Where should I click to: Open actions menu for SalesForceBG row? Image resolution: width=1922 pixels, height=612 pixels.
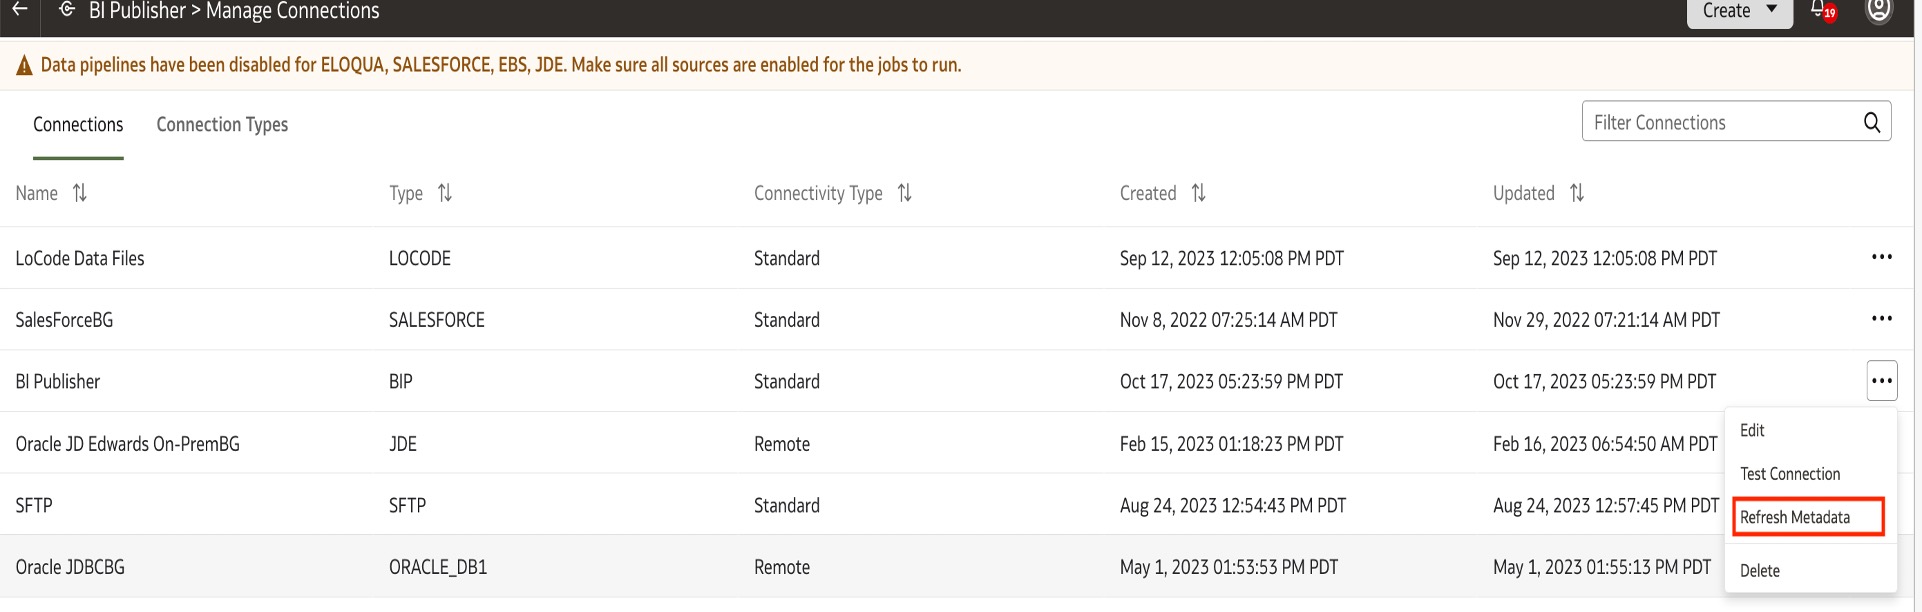(1881, 319)
